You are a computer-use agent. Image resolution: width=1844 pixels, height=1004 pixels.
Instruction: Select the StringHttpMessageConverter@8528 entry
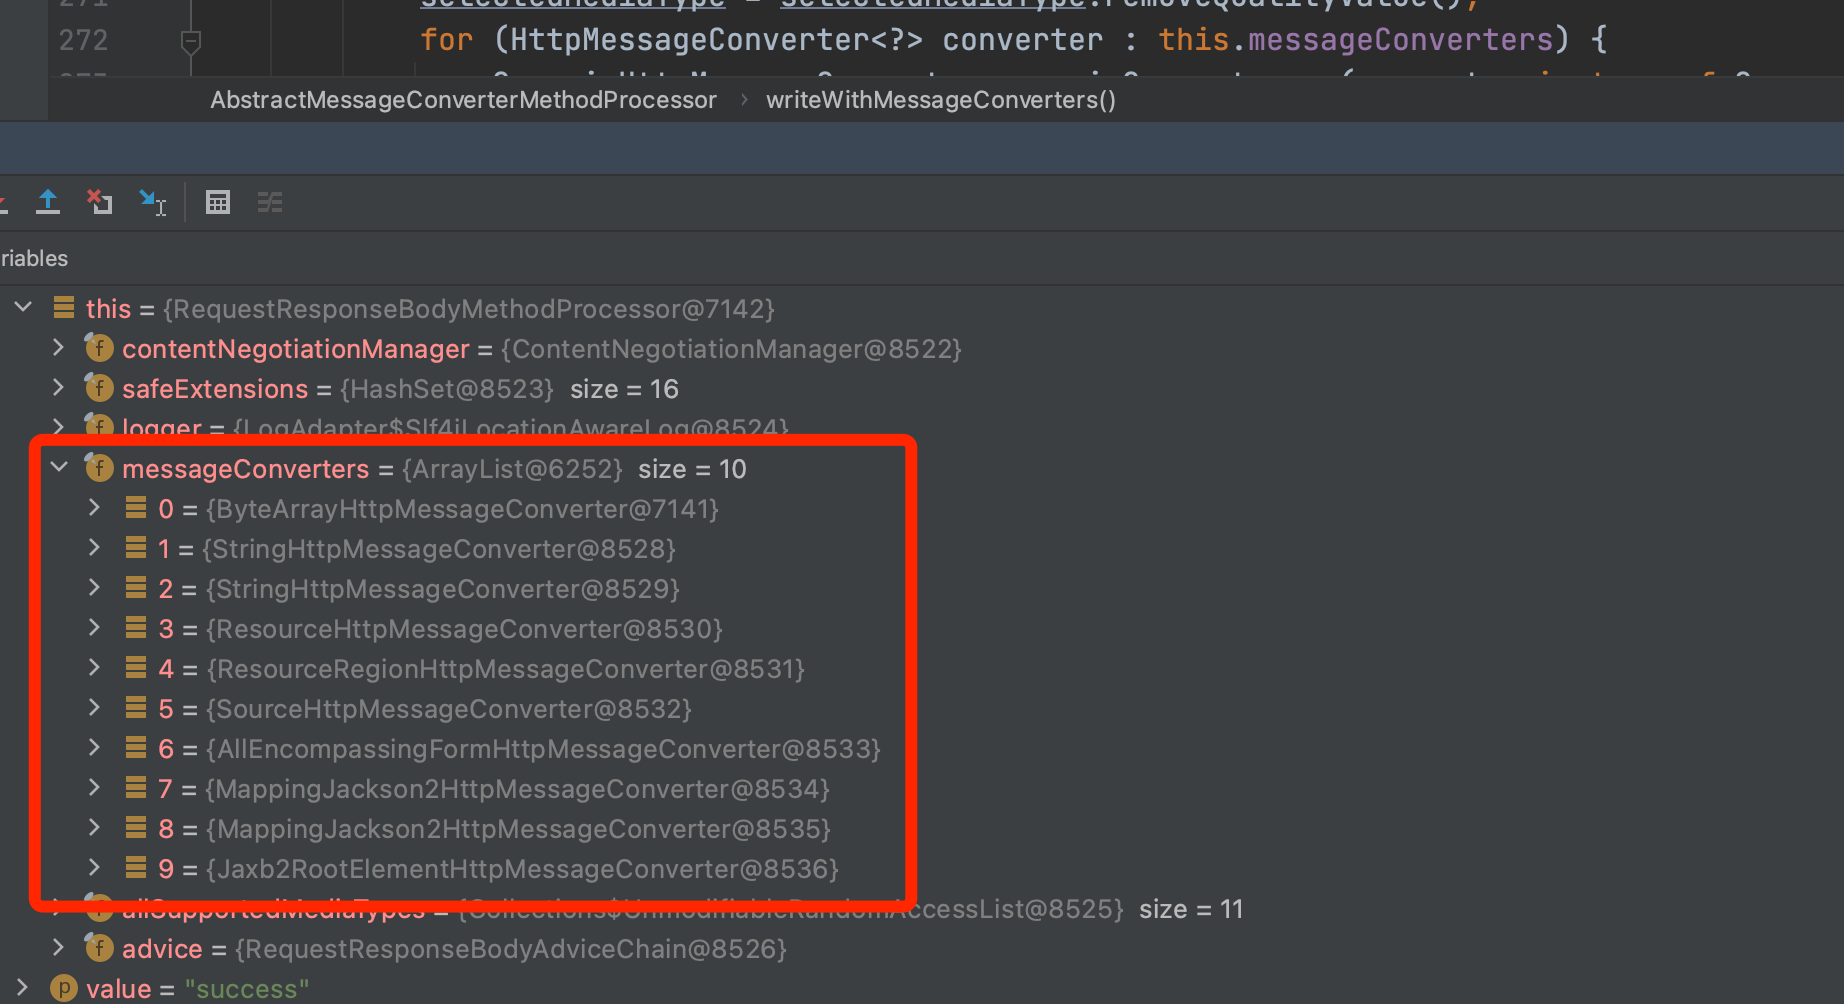922,549
